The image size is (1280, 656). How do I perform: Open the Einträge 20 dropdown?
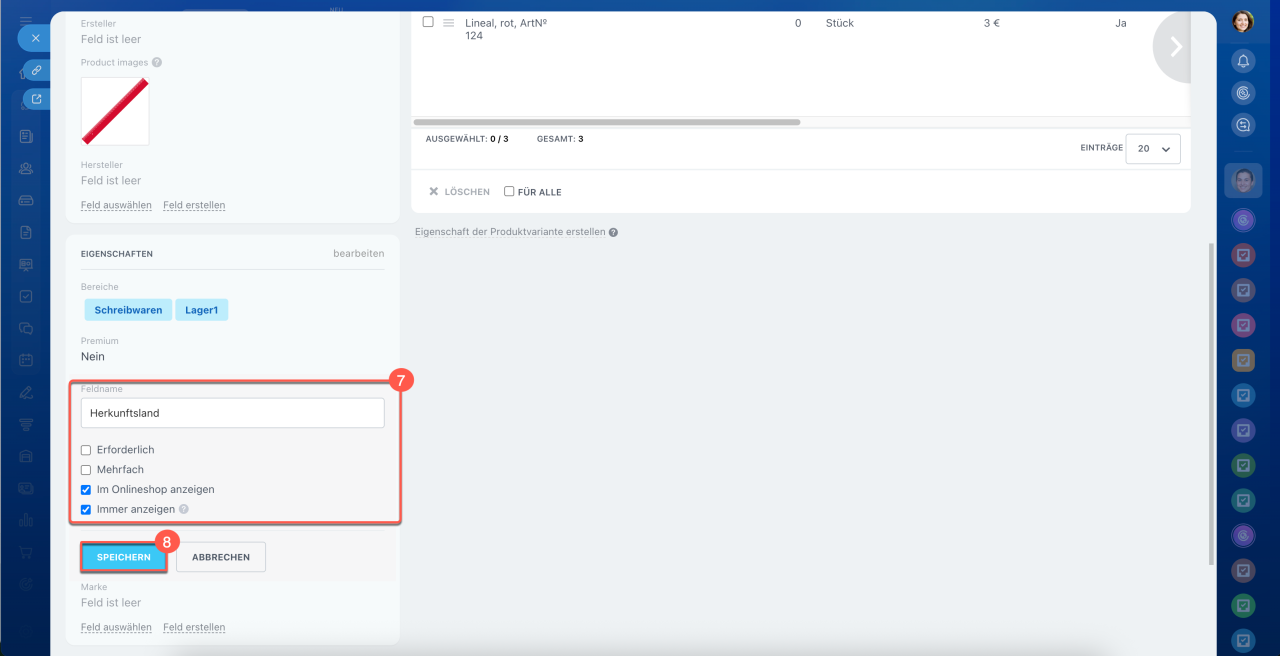click(x=1152, y=149)
